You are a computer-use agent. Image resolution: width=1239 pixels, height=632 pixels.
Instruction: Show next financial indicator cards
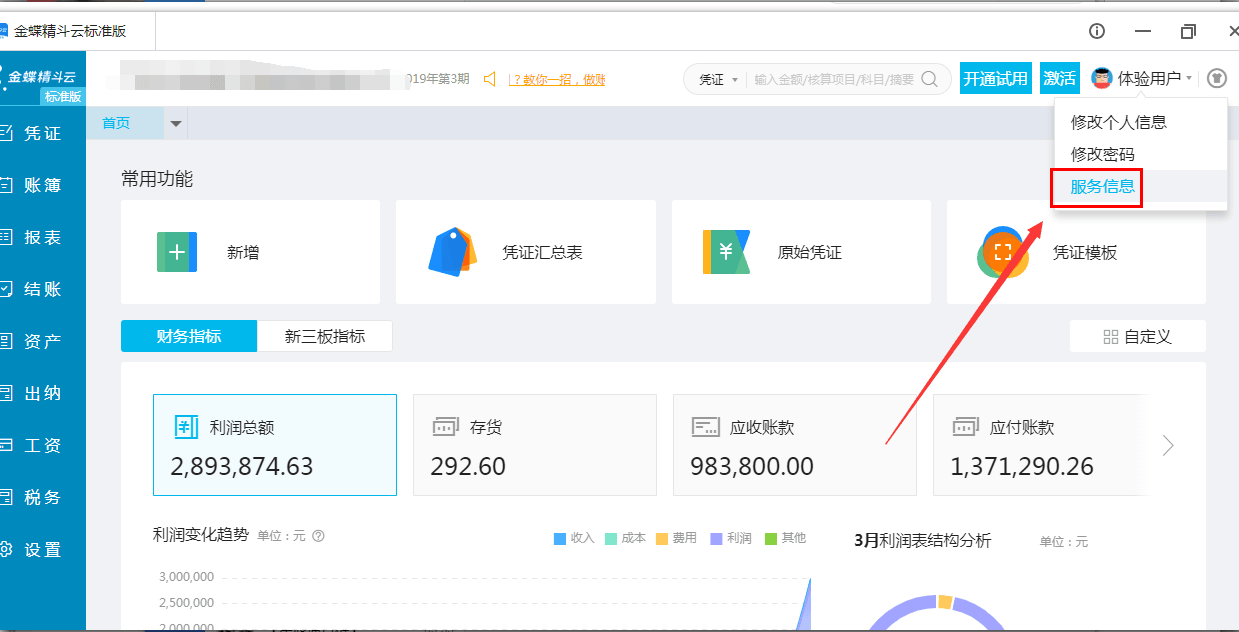(1168, 445)
